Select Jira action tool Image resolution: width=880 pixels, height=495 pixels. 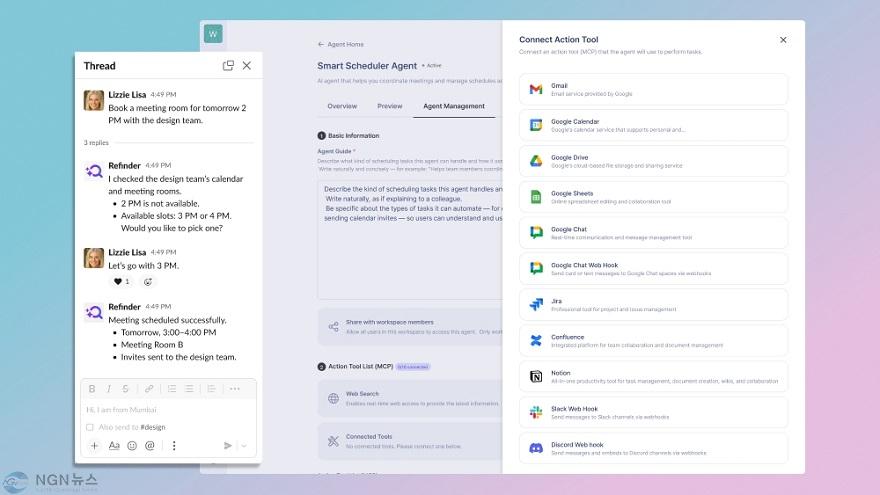653,305
